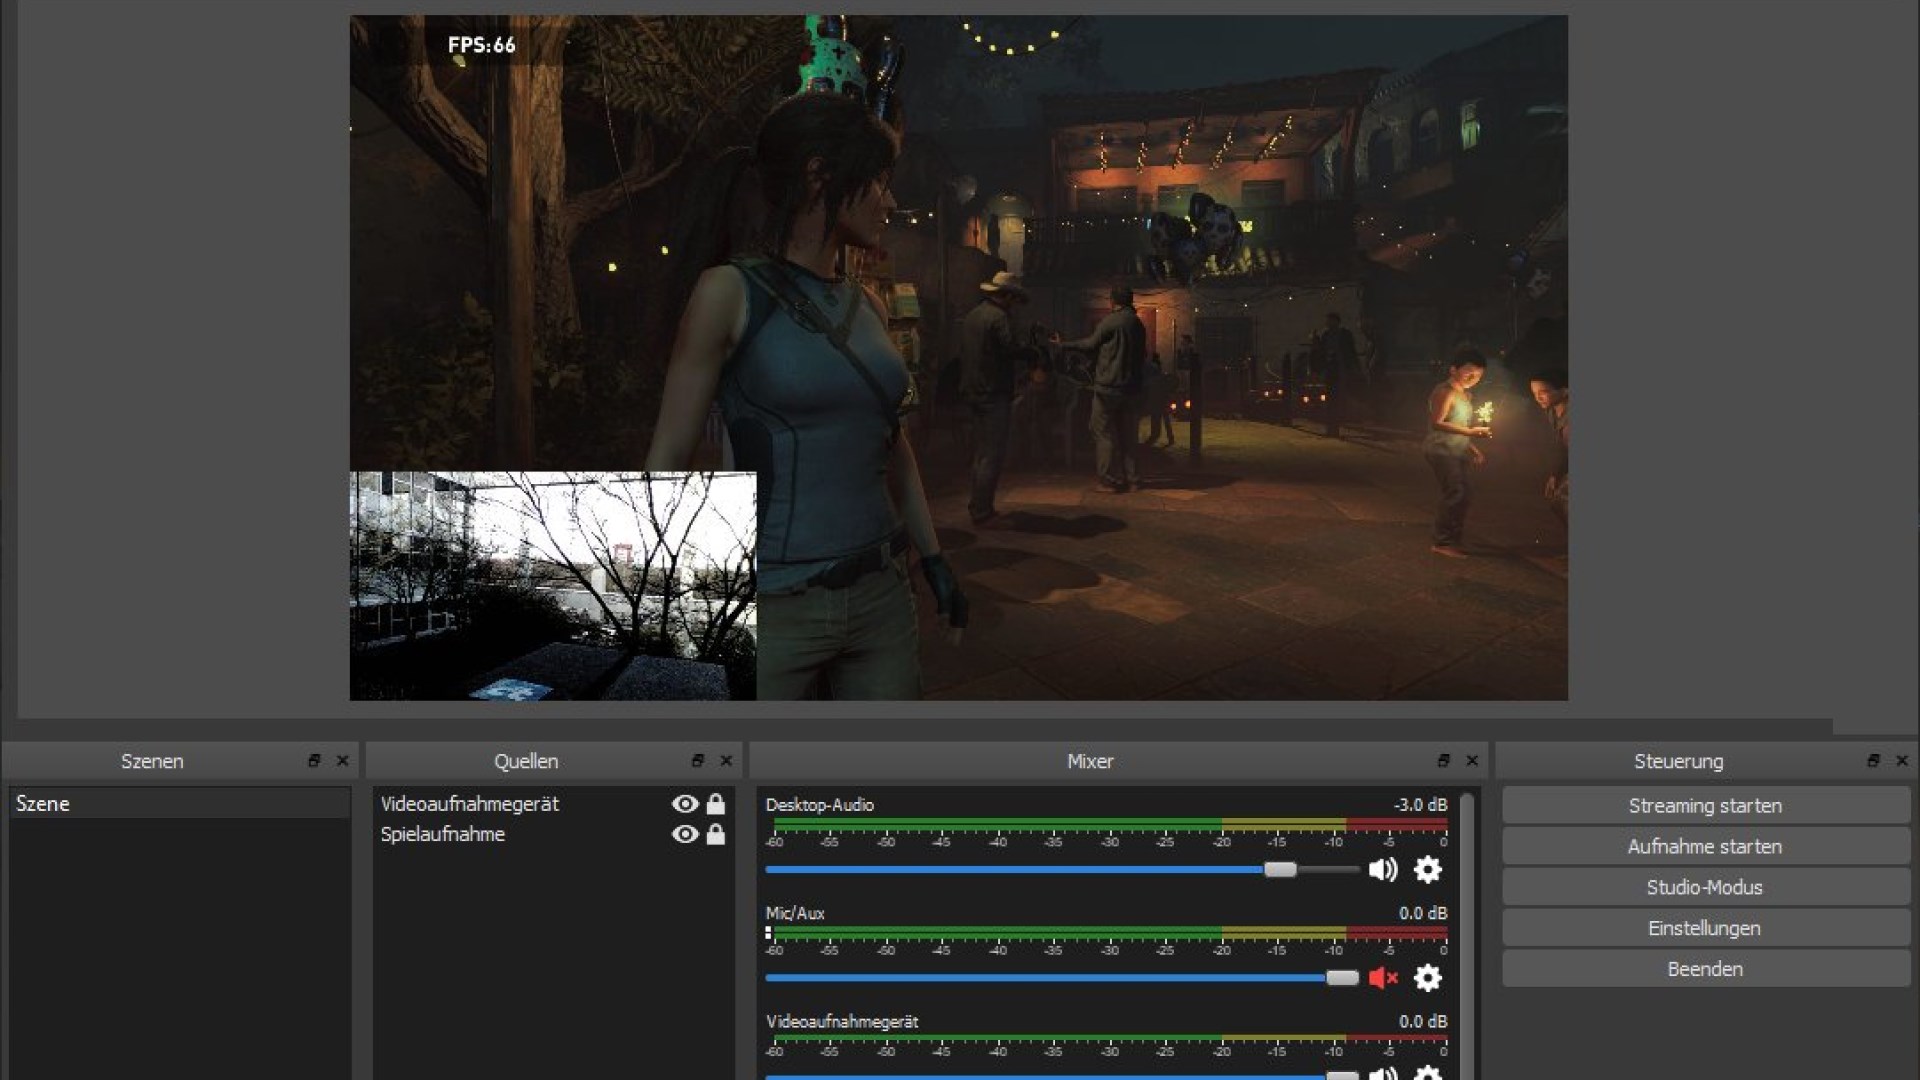
Task: Close the Szenen panel
Action: [x=341, y=761]
